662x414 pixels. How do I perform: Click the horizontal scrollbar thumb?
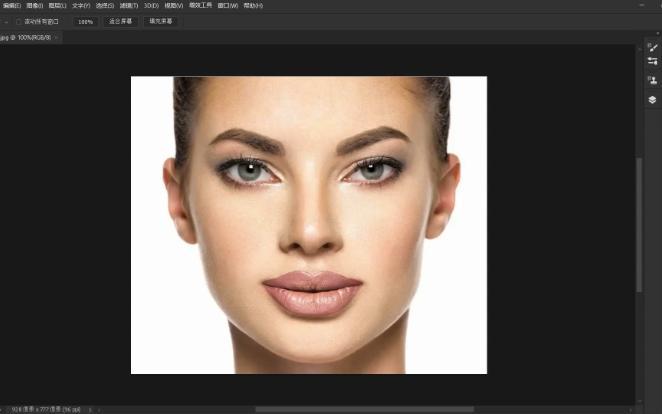pos(364,409)
